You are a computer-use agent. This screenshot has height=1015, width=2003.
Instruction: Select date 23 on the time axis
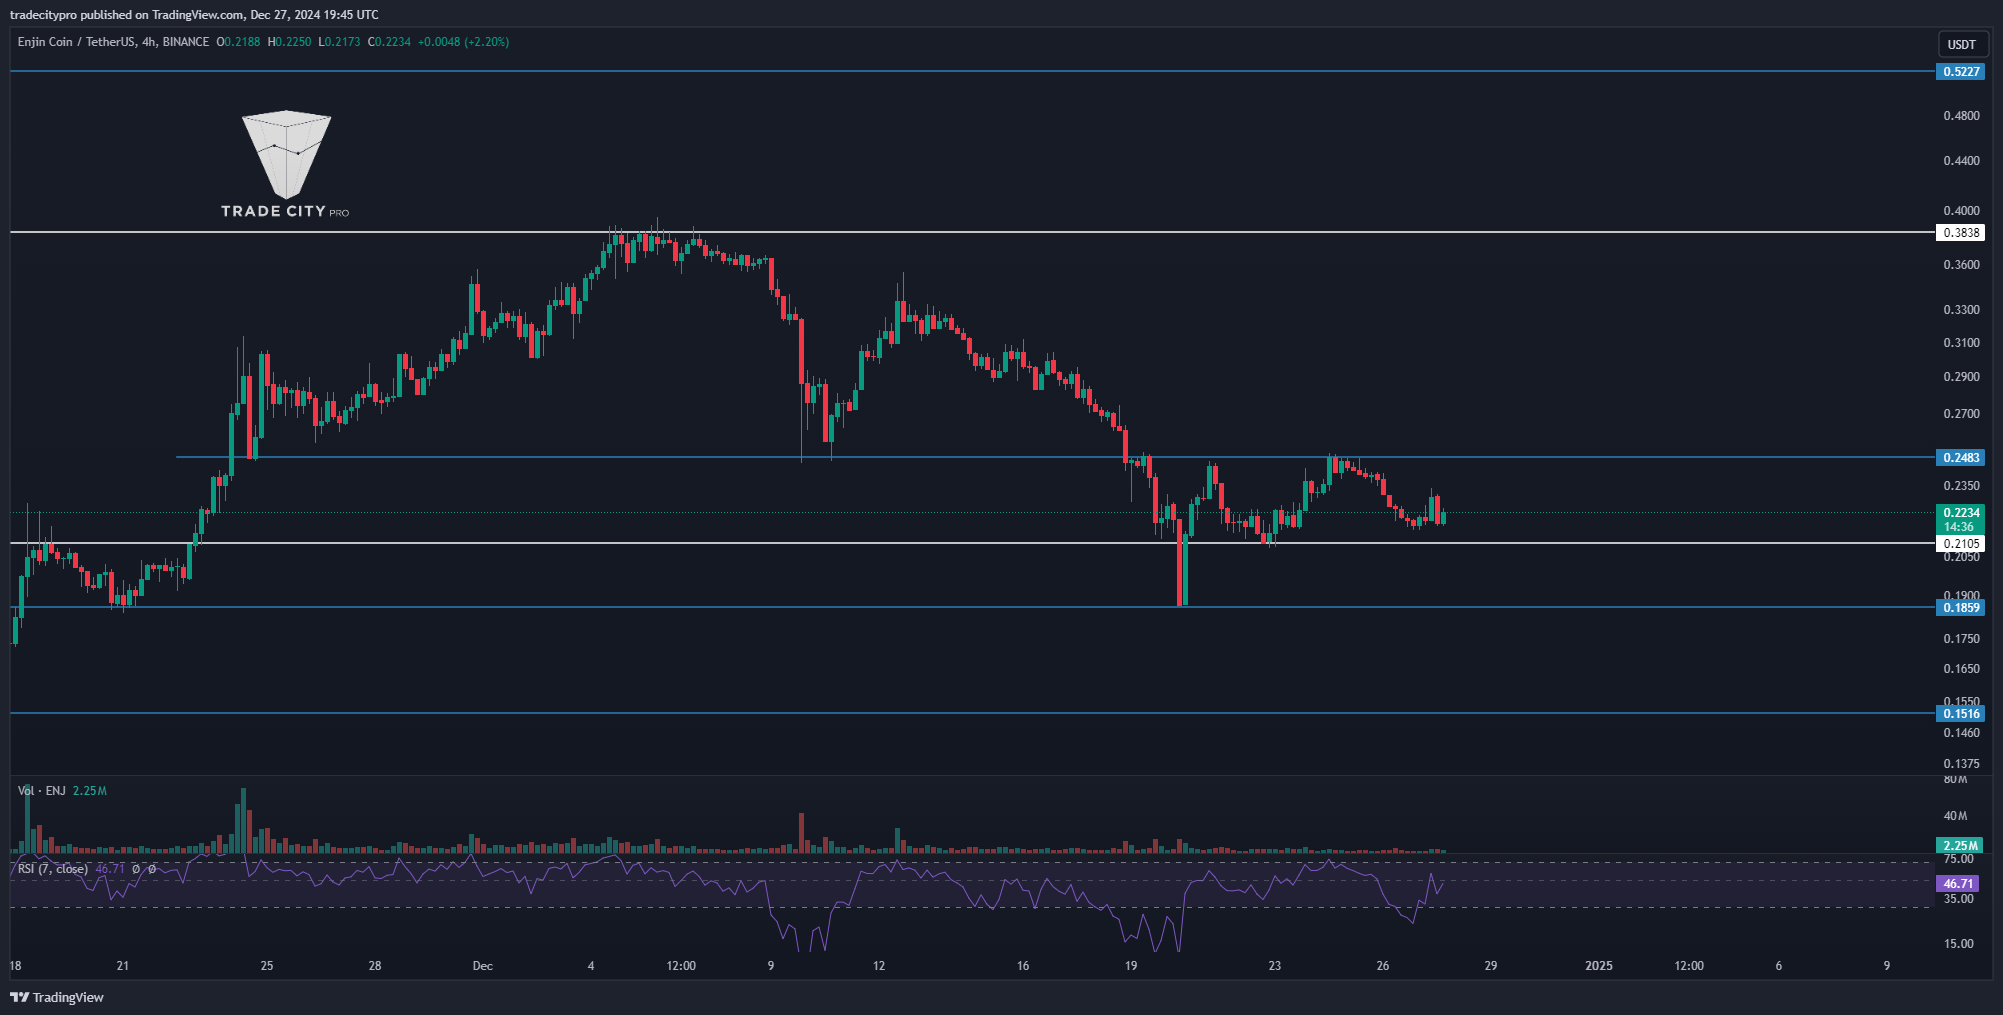(1275, 966)
